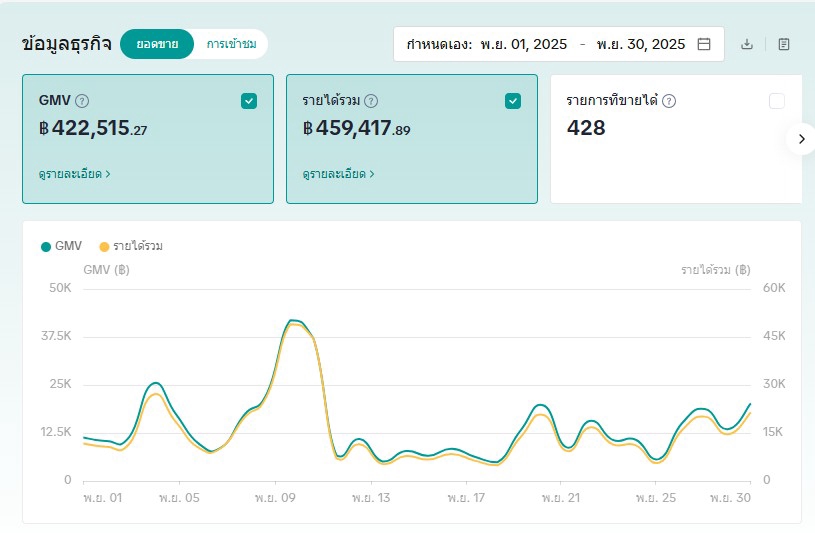
Task: Switch to the การเข้าชม tab
Action: (x=231, y=44)
